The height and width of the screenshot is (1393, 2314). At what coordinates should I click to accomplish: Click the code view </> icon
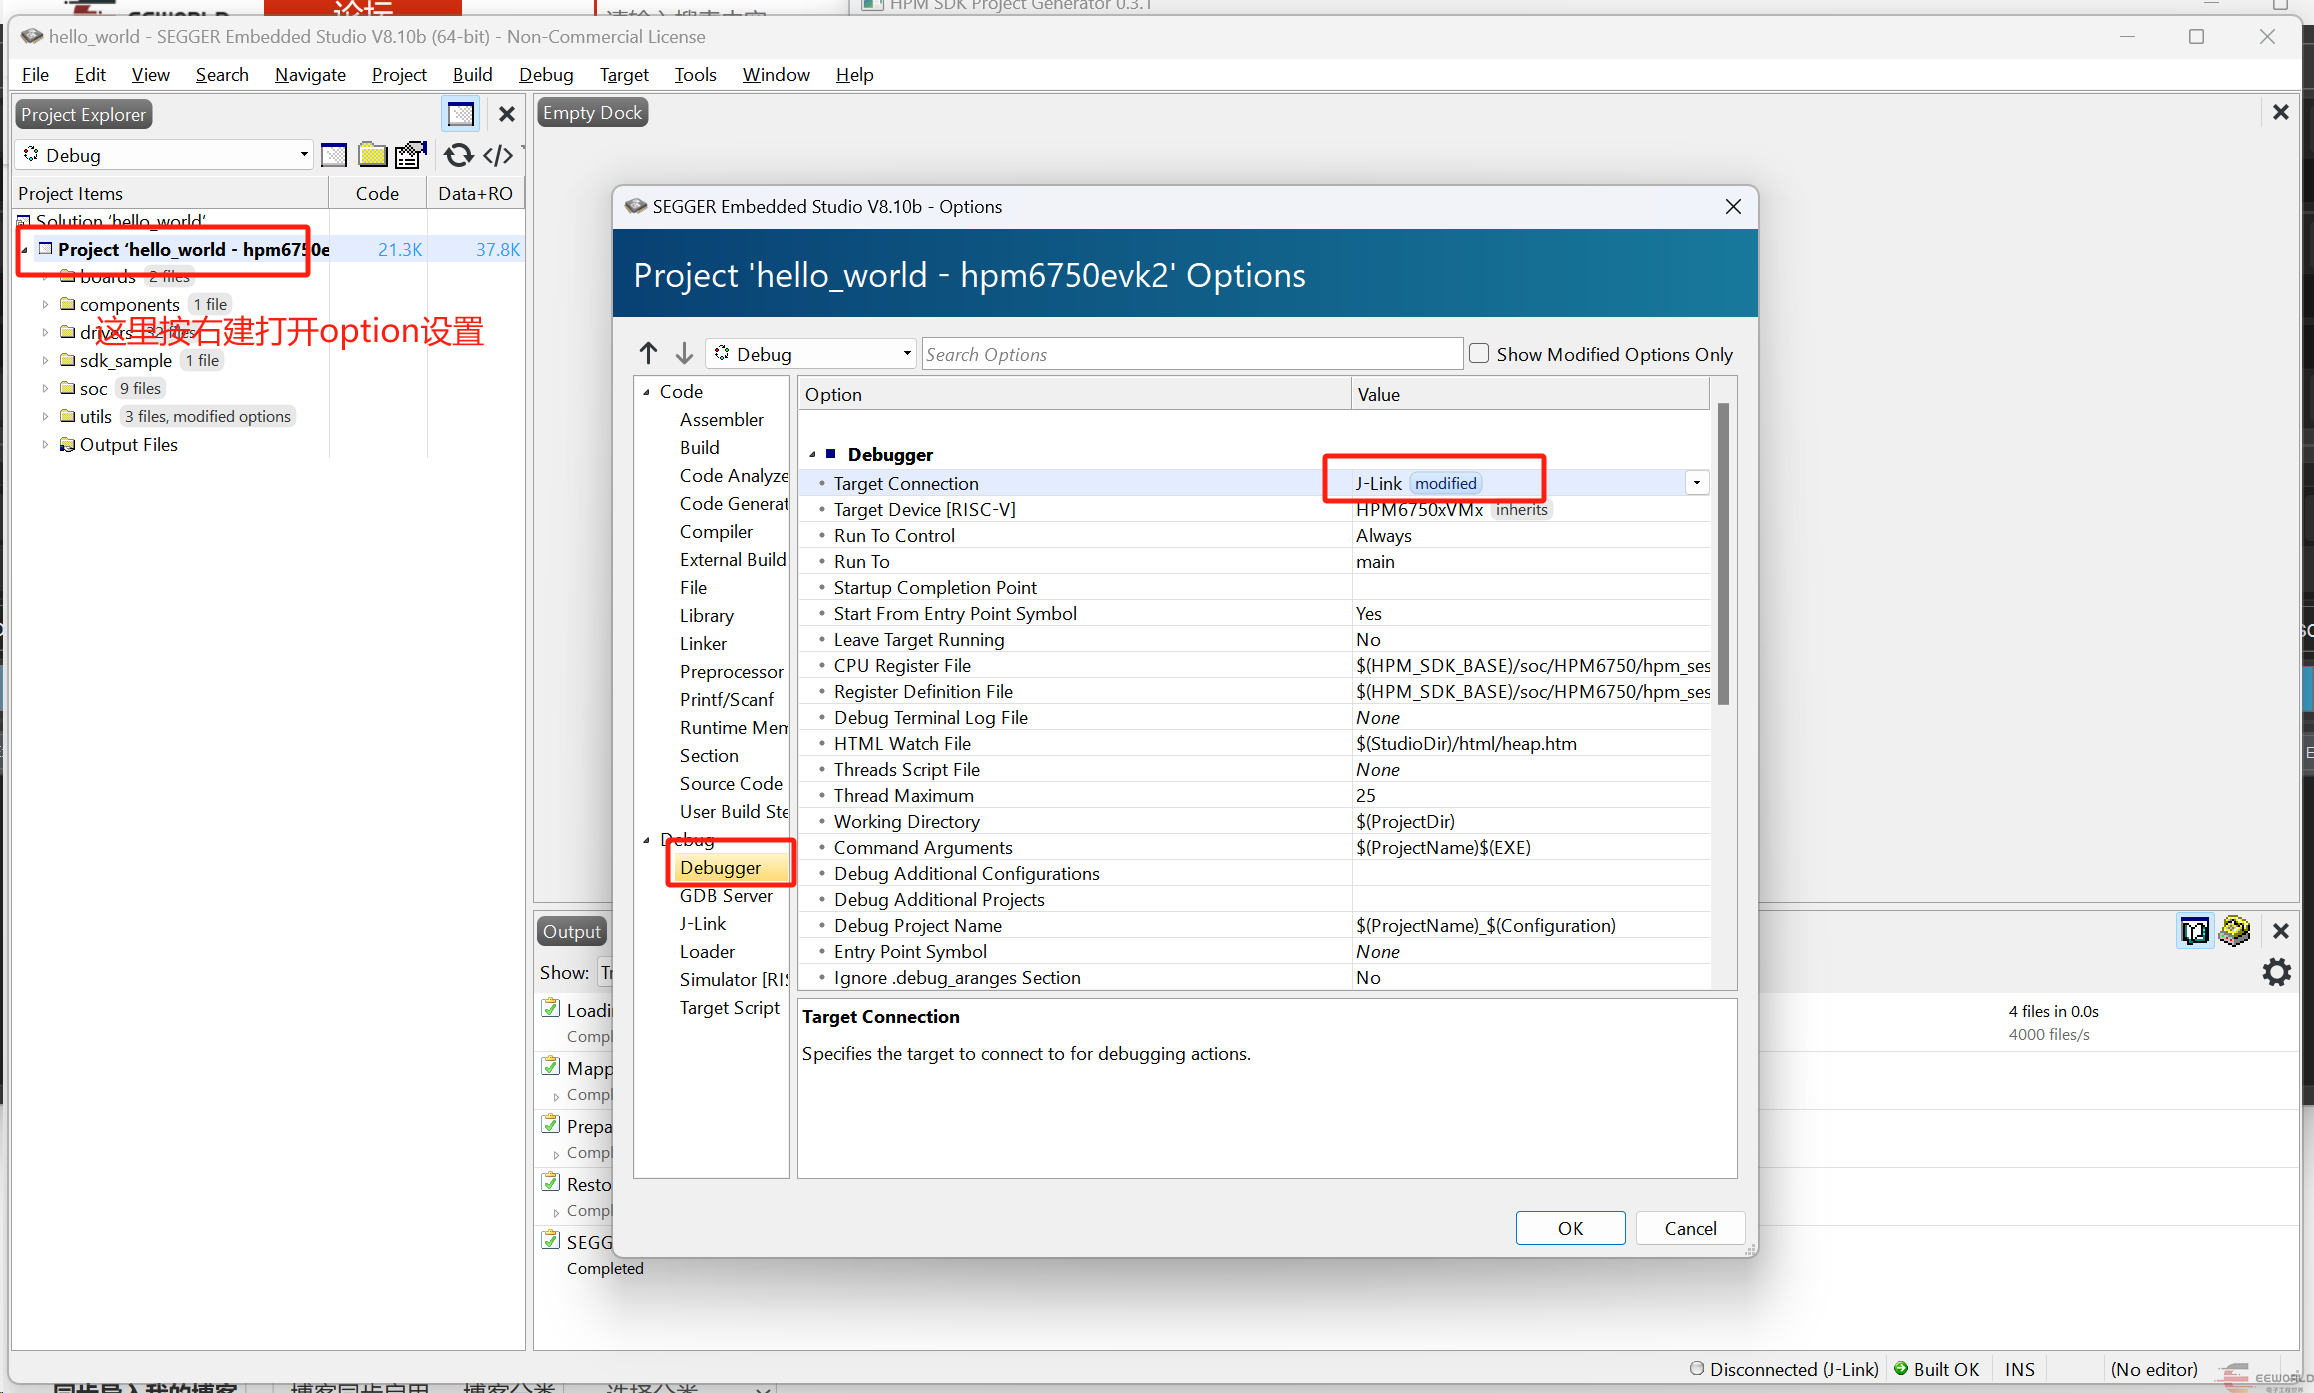[x=498, y=155]
